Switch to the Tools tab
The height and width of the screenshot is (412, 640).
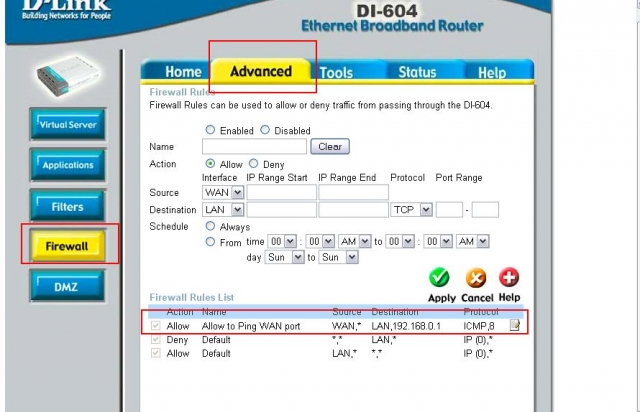[x=336, y=72]
